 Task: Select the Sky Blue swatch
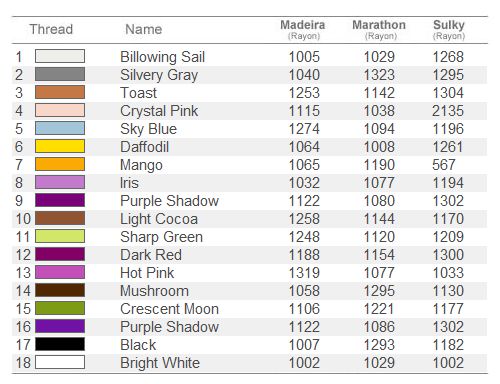pos(60,128)
